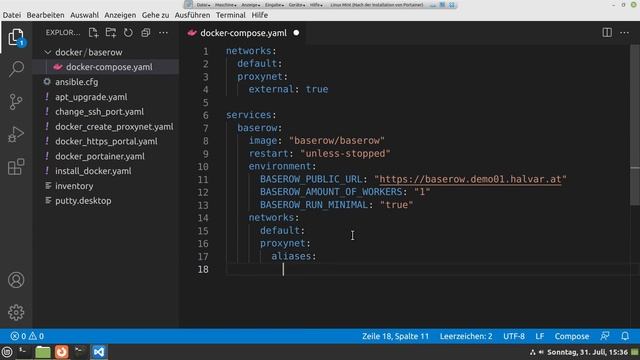
Task: Close unsaved docker-compose.yaml tab via dot
Action: pyautogui.click(x=296, y=33)
